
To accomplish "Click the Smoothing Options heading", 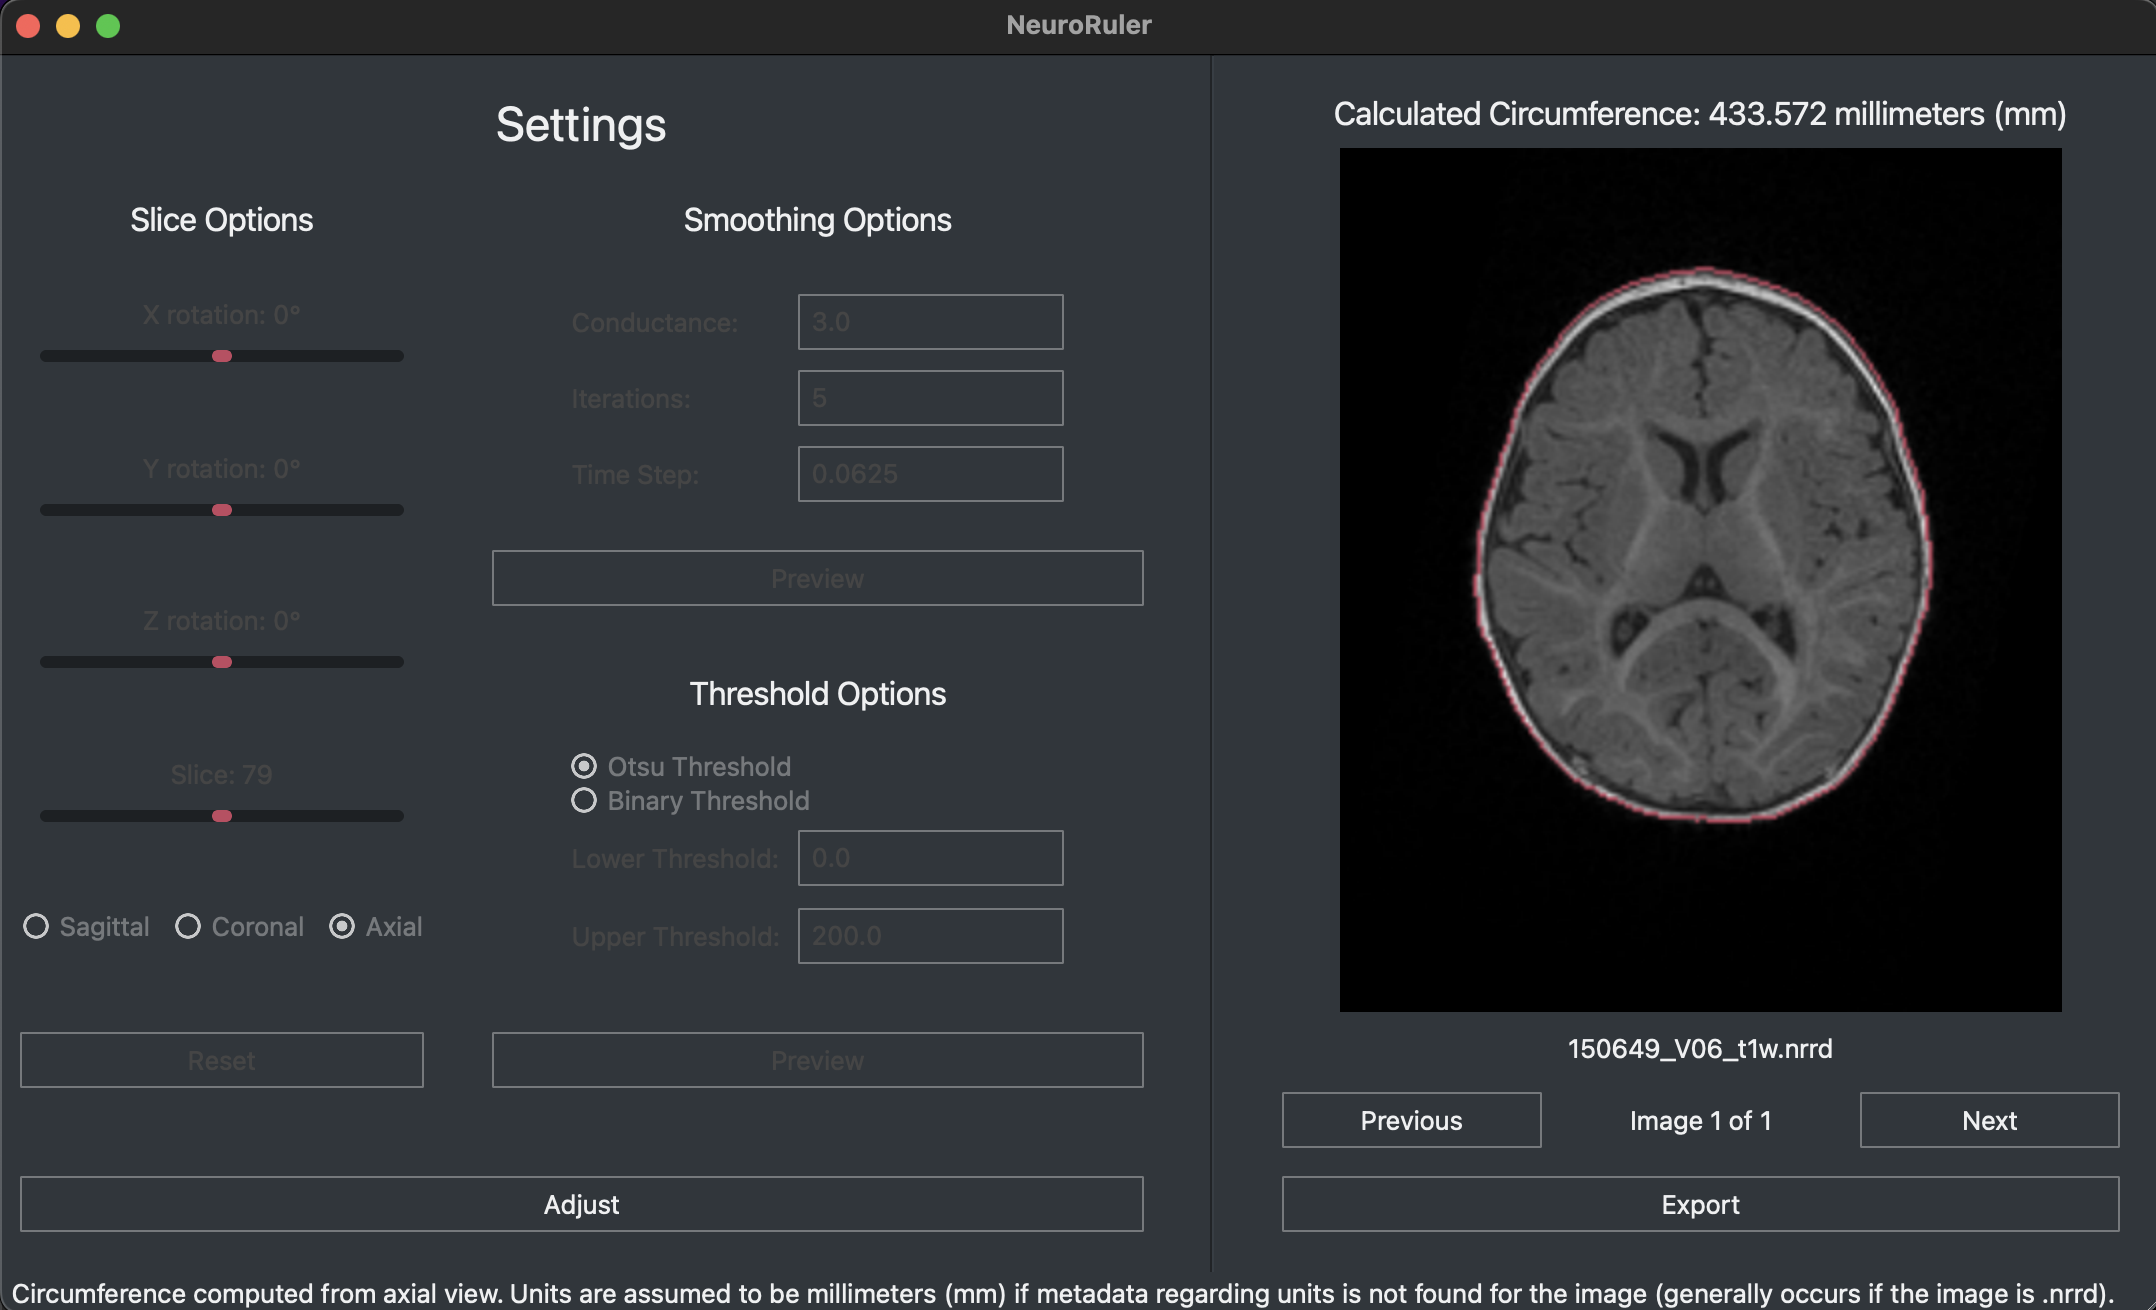I will coord(817,220).
